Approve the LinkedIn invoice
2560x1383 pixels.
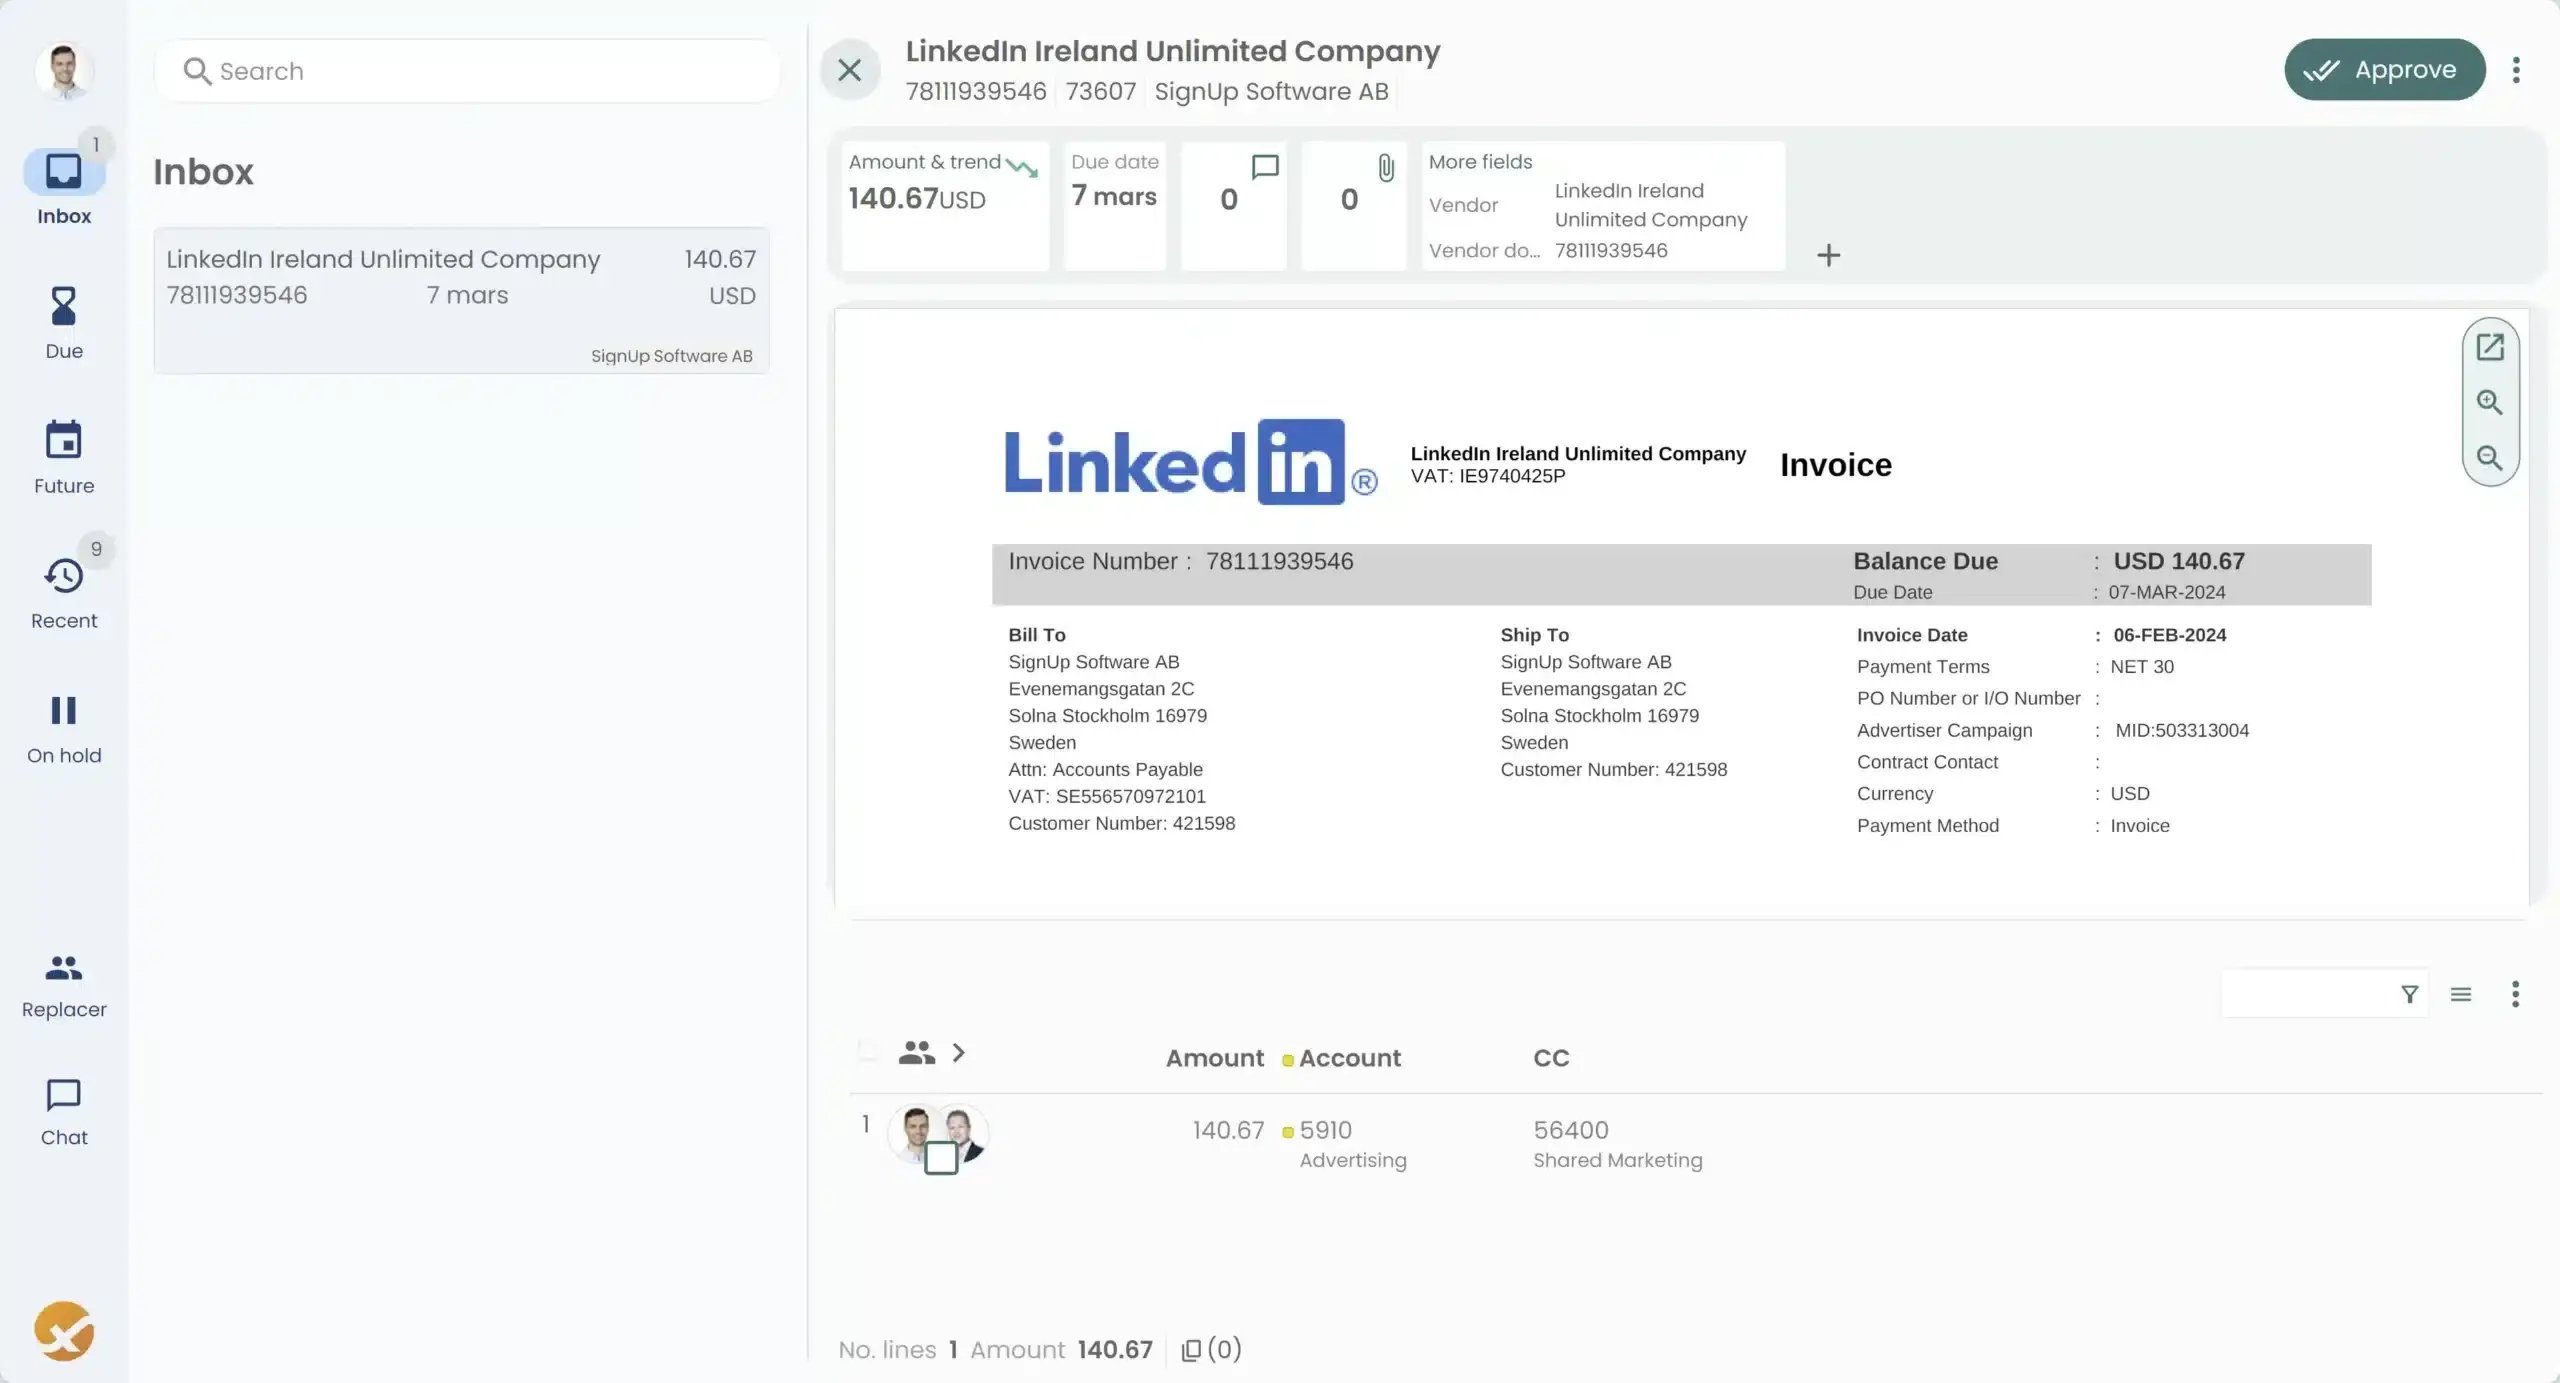[x=2384, y=69]
